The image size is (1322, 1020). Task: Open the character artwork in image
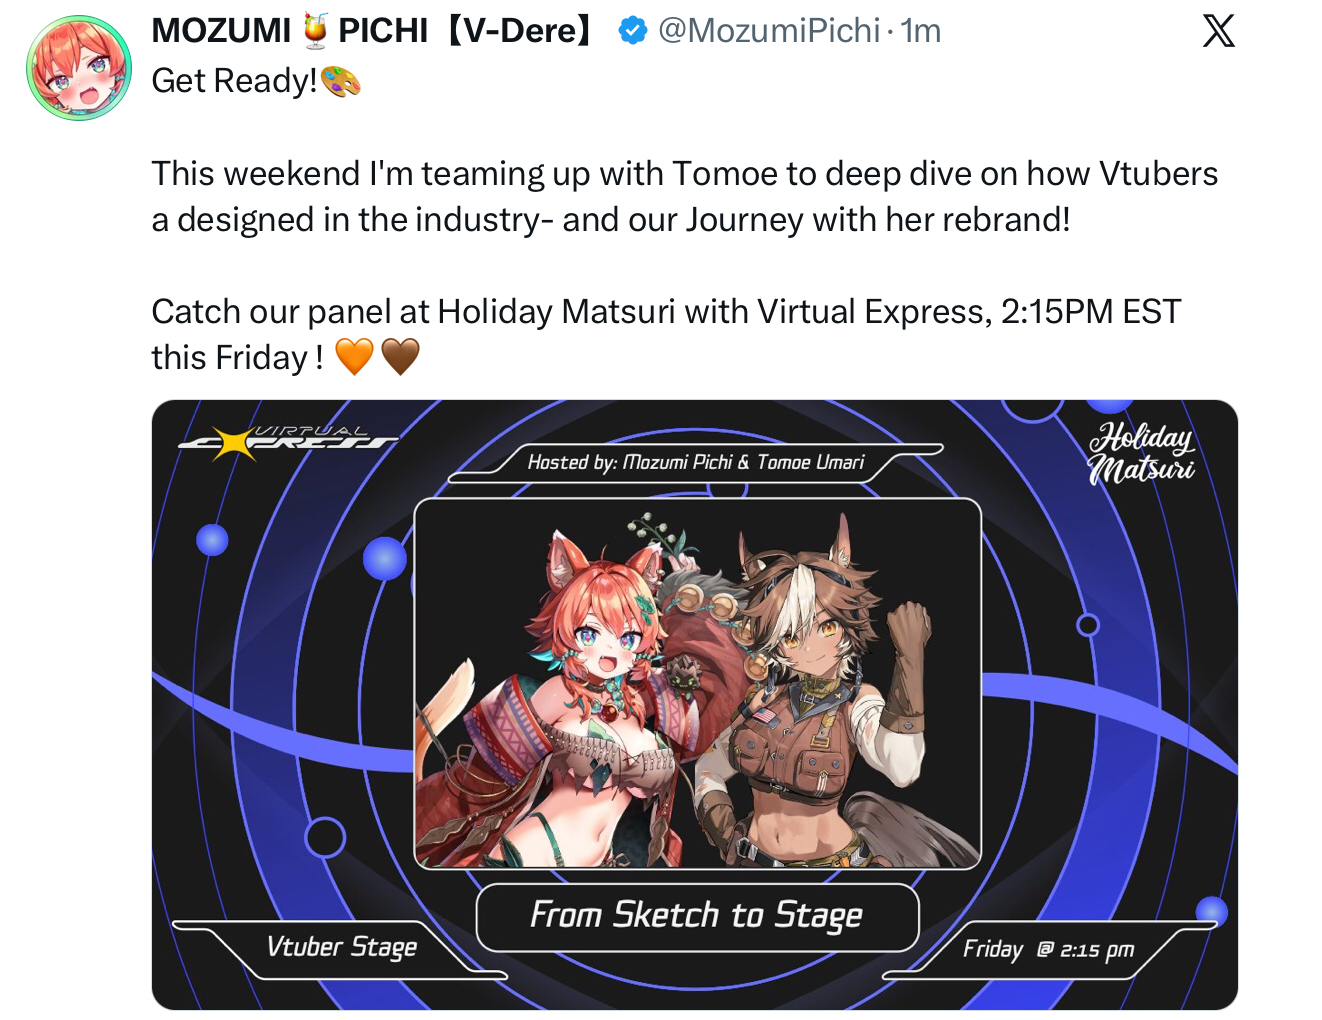point(697,683)
